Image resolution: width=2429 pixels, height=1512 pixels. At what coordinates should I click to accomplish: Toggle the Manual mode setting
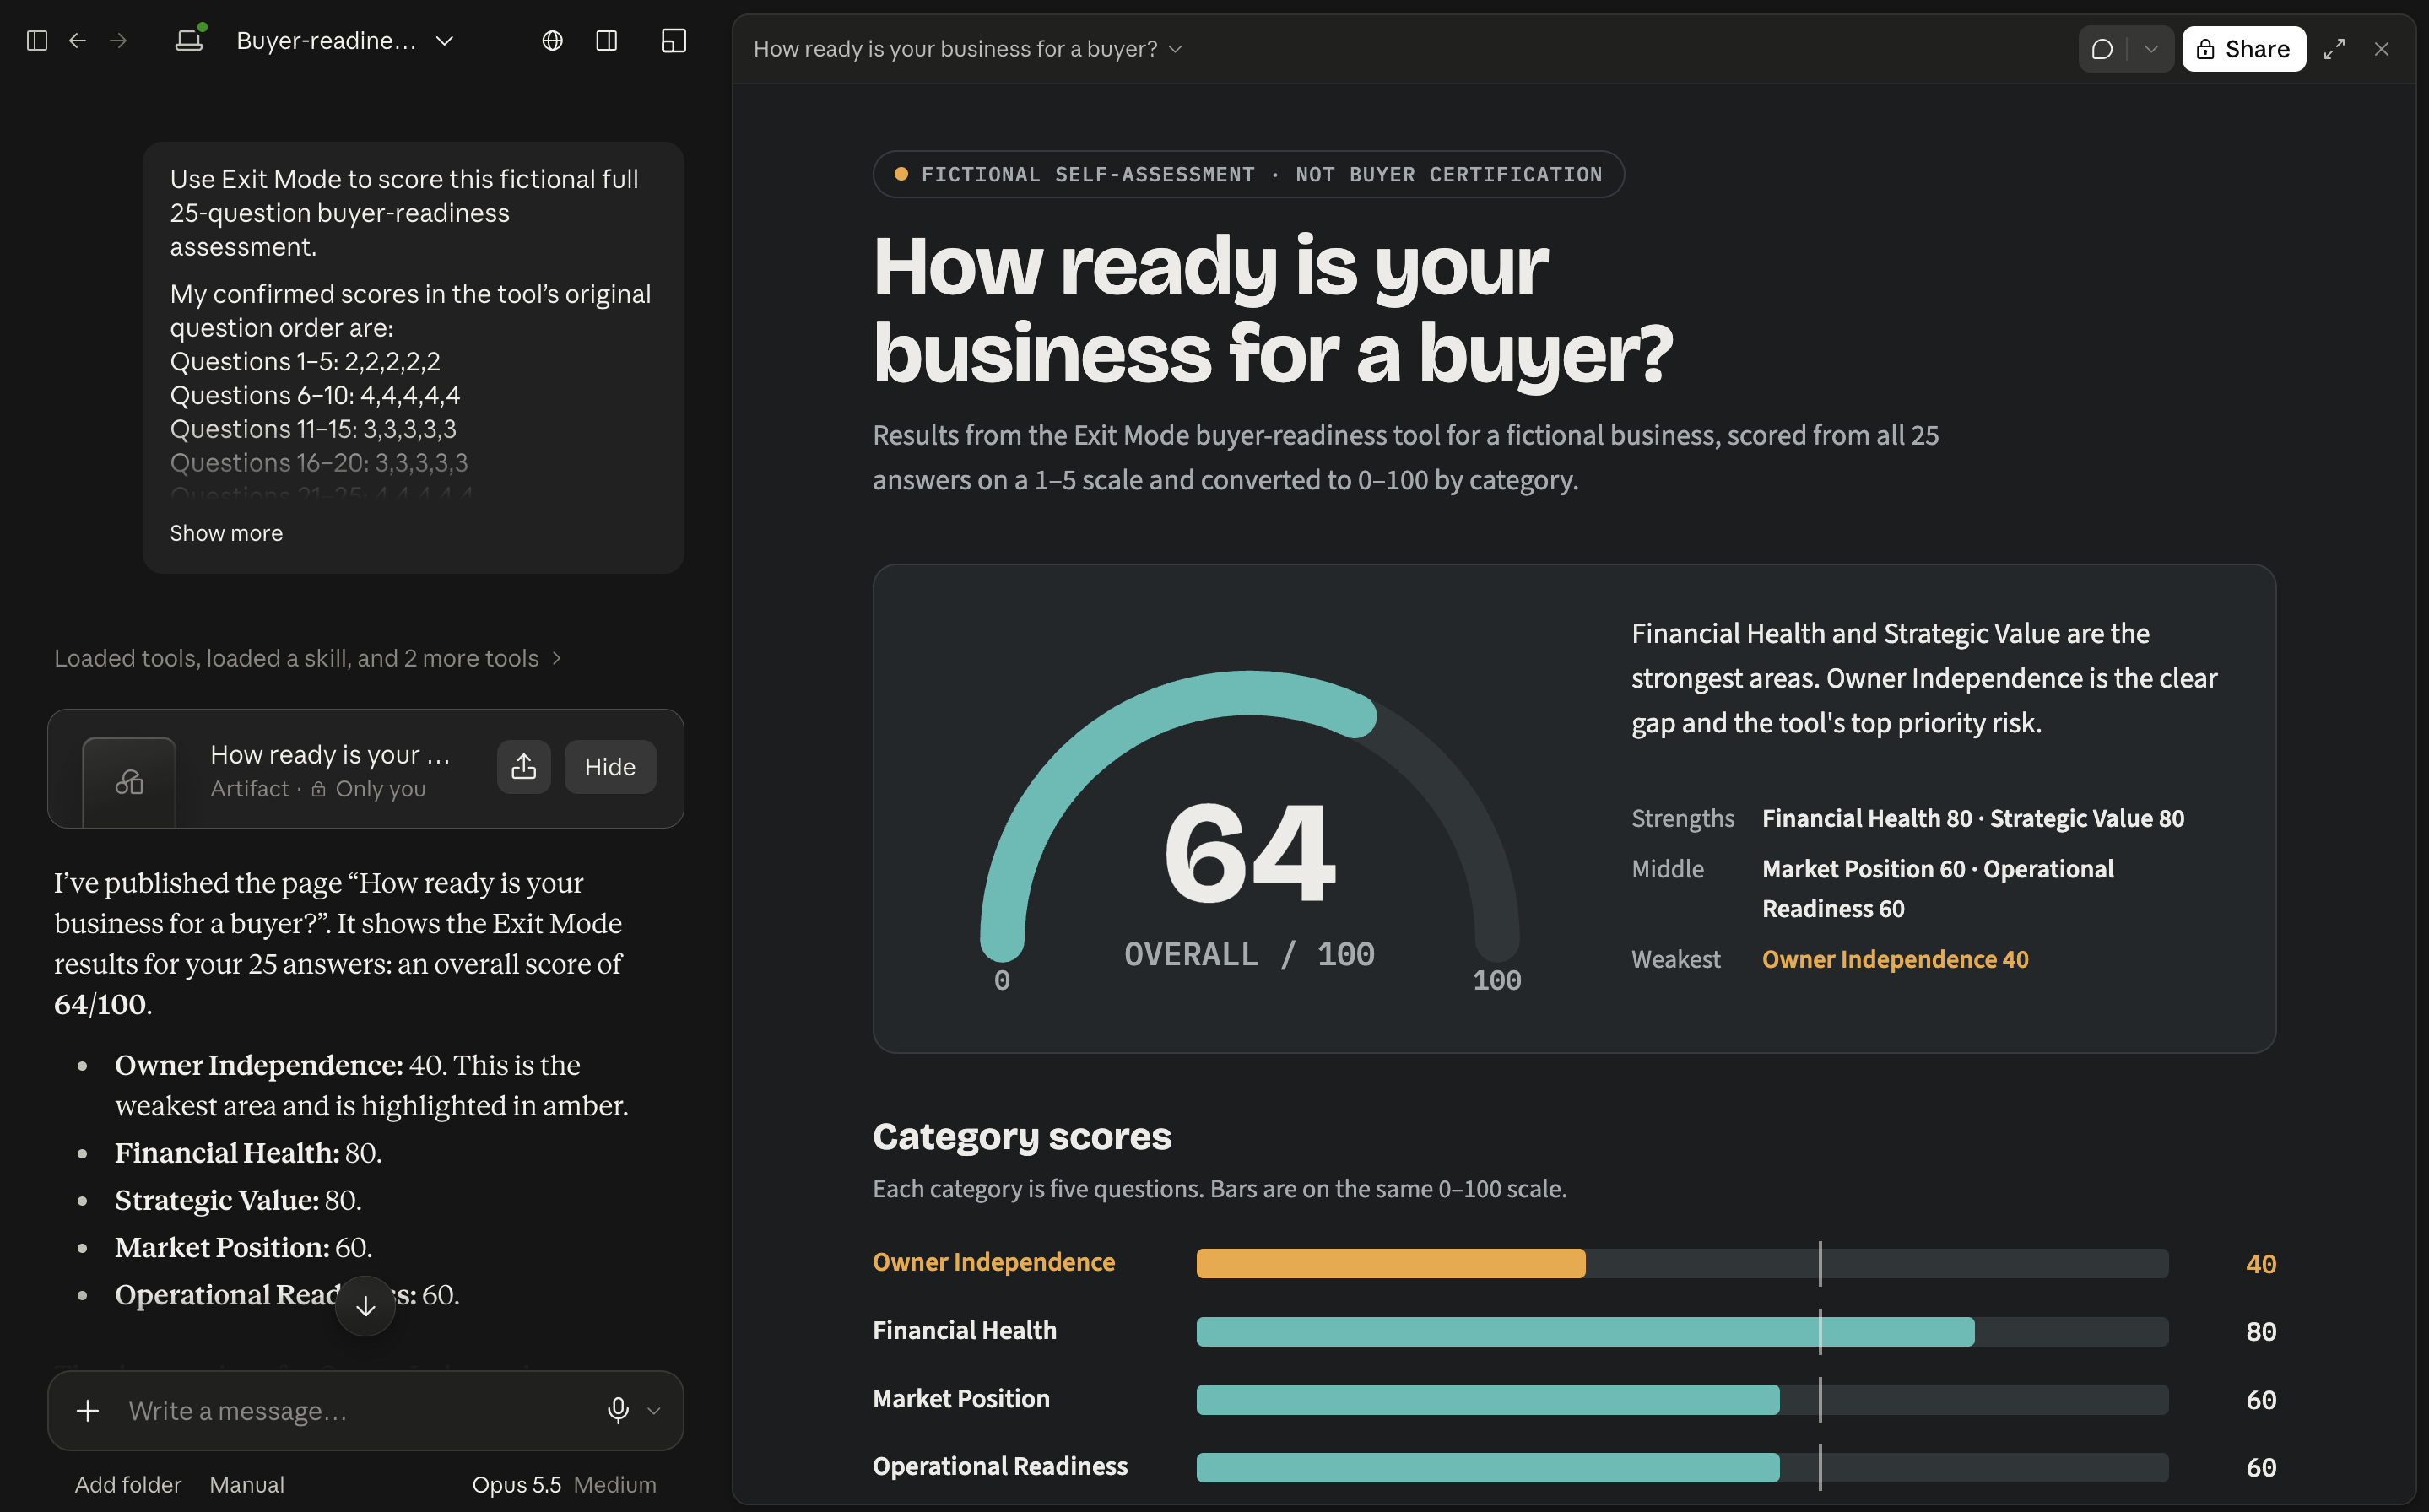(x=247, y=1485)
